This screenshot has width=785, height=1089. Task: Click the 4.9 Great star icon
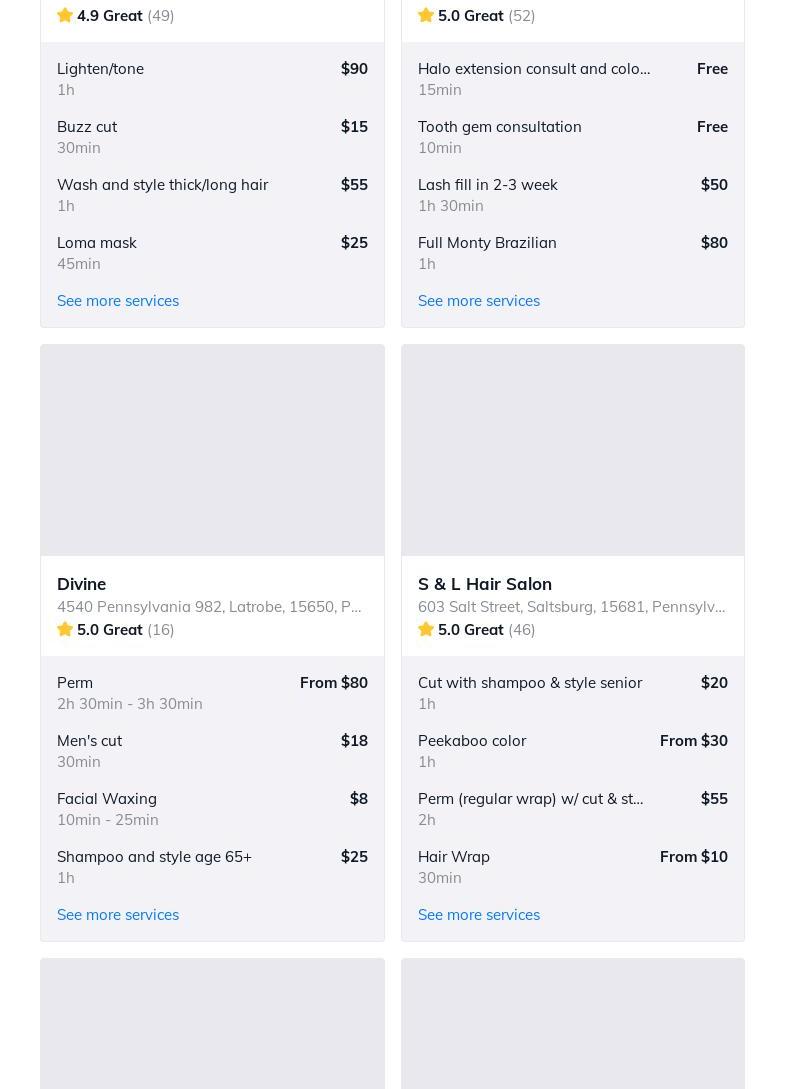pos(65,15)
